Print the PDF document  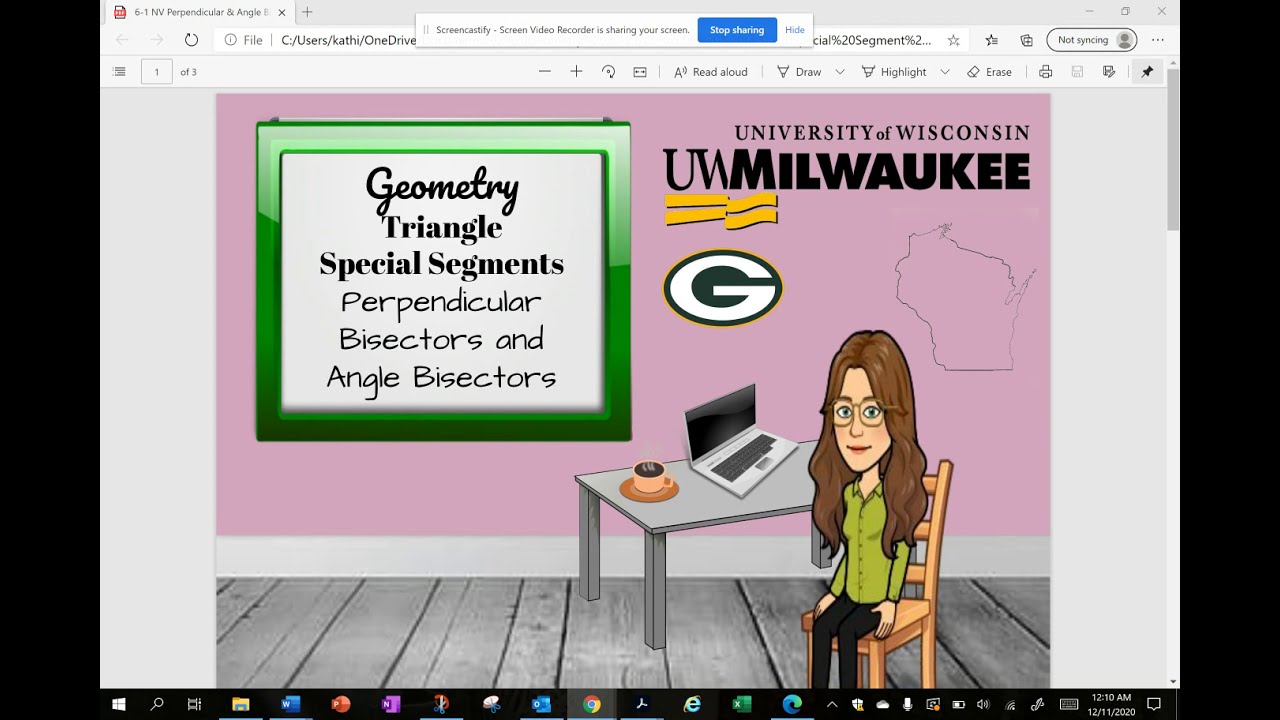[1046, 72]
